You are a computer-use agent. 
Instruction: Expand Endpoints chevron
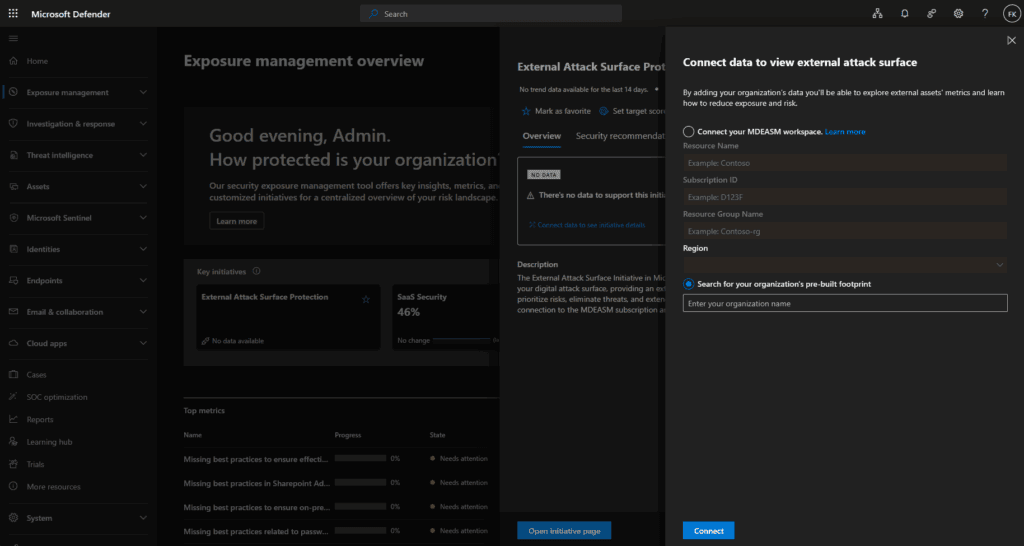[143, 280]
